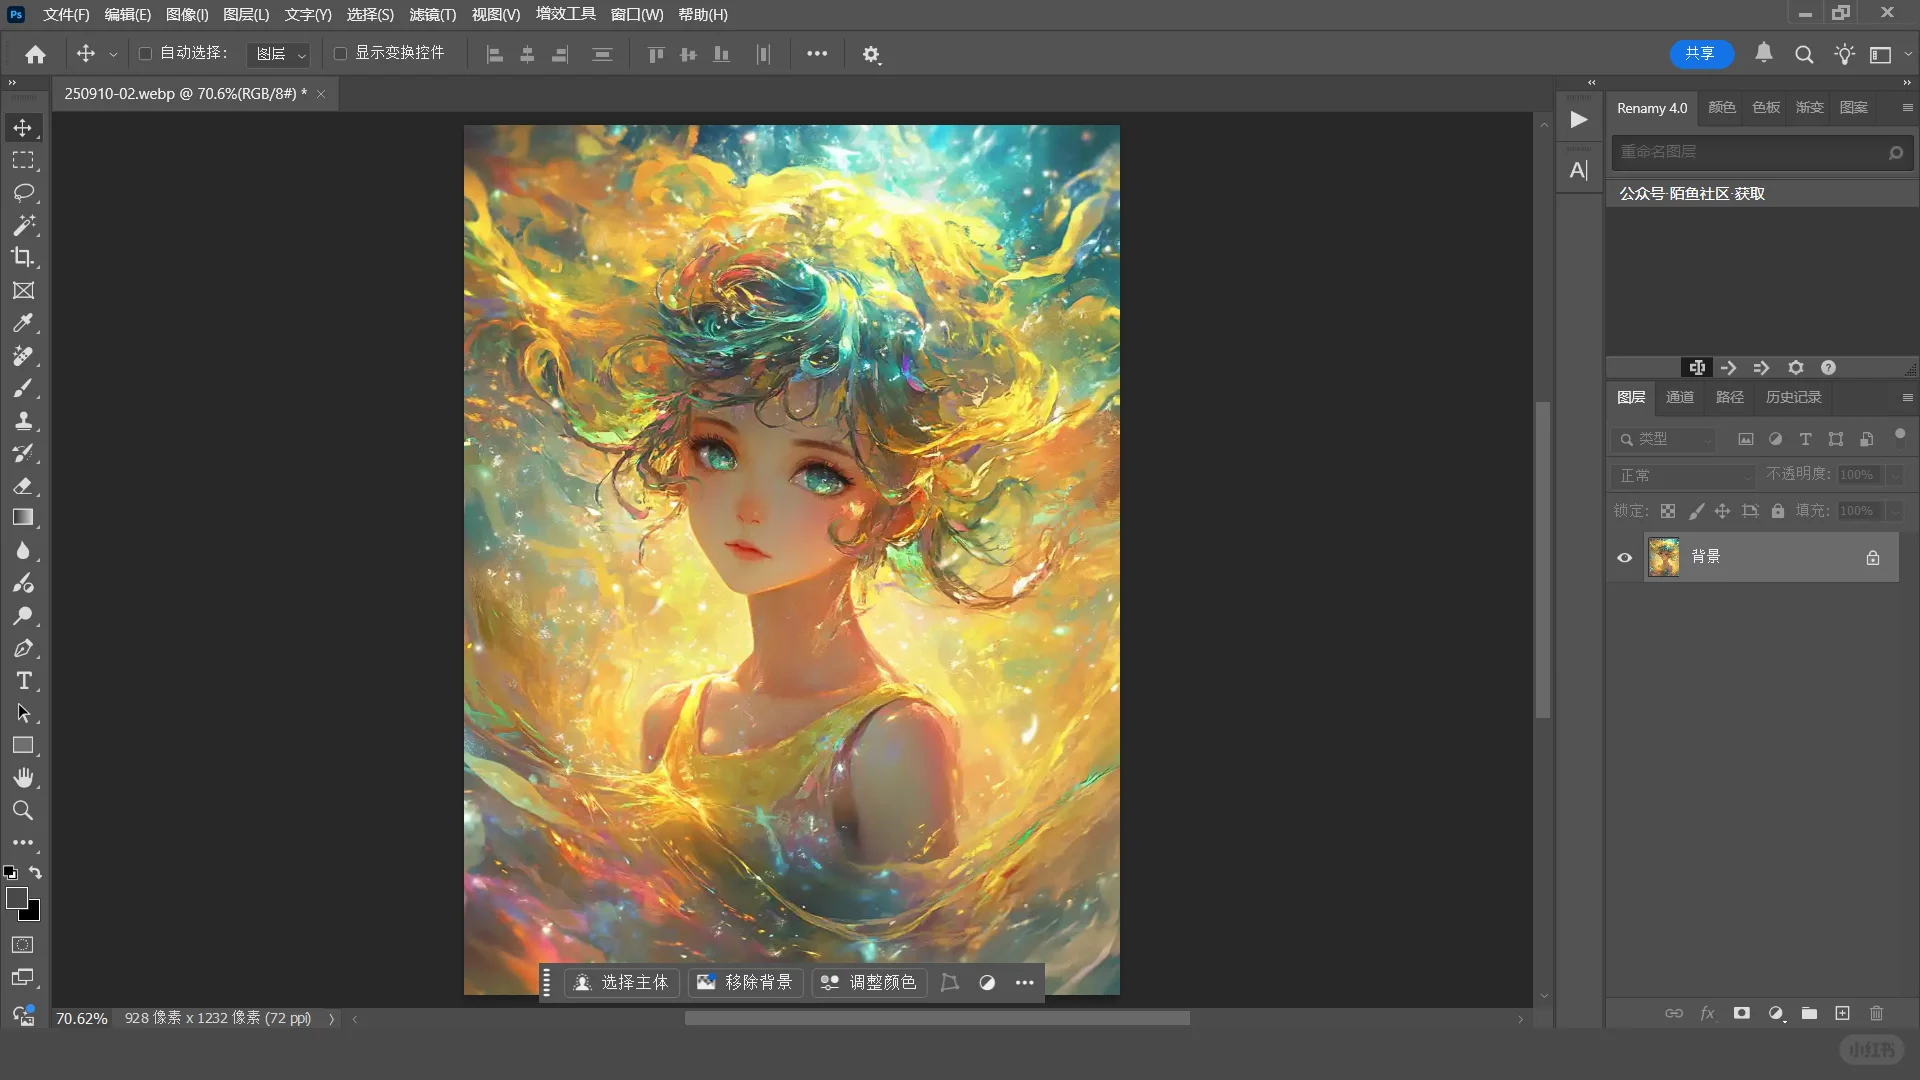This screenshot has width=1920, height=1080.
Task: Hide the 背景 layer with eye icon
Action: [x=1624, y=557]
